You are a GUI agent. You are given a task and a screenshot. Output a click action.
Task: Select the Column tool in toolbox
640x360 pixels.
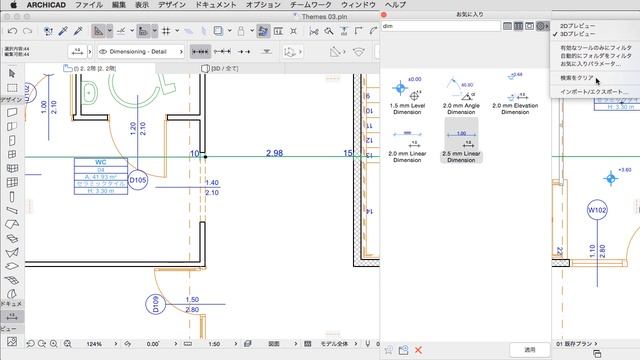pyautogui.click(x=12, y=197)
